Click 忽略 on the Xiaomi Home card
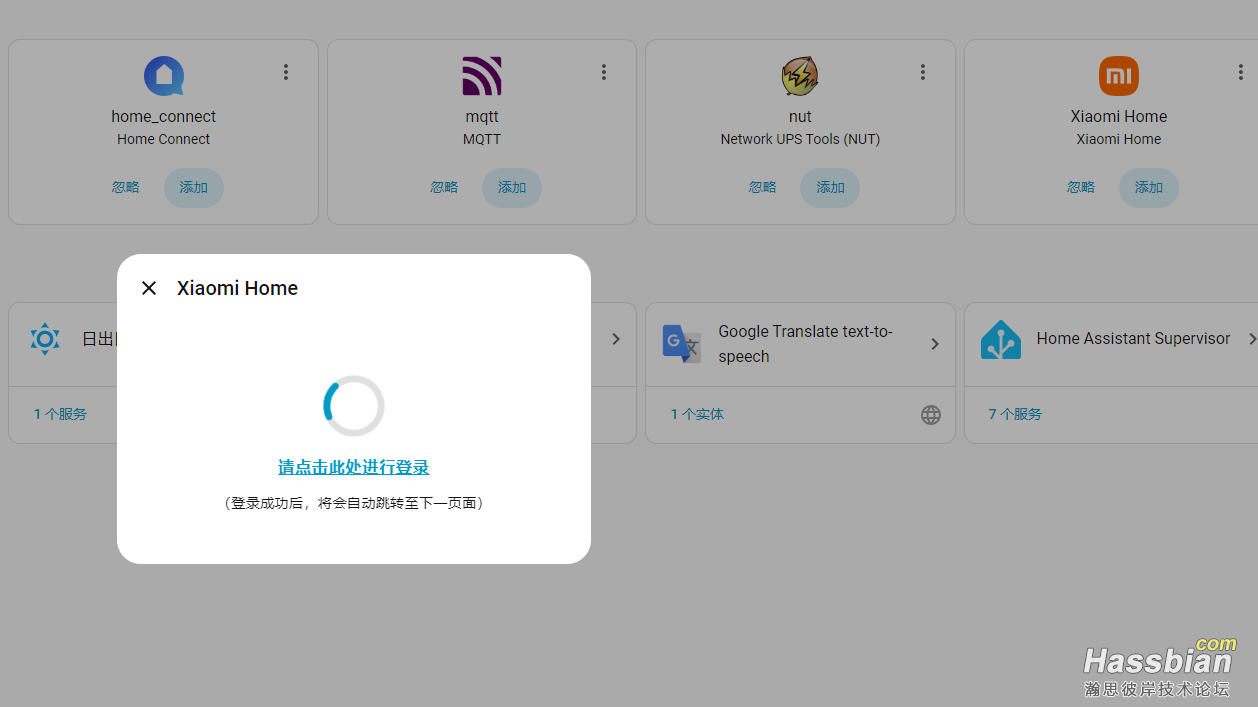Screen dimensions: 1258x707 pos(1081,187)
